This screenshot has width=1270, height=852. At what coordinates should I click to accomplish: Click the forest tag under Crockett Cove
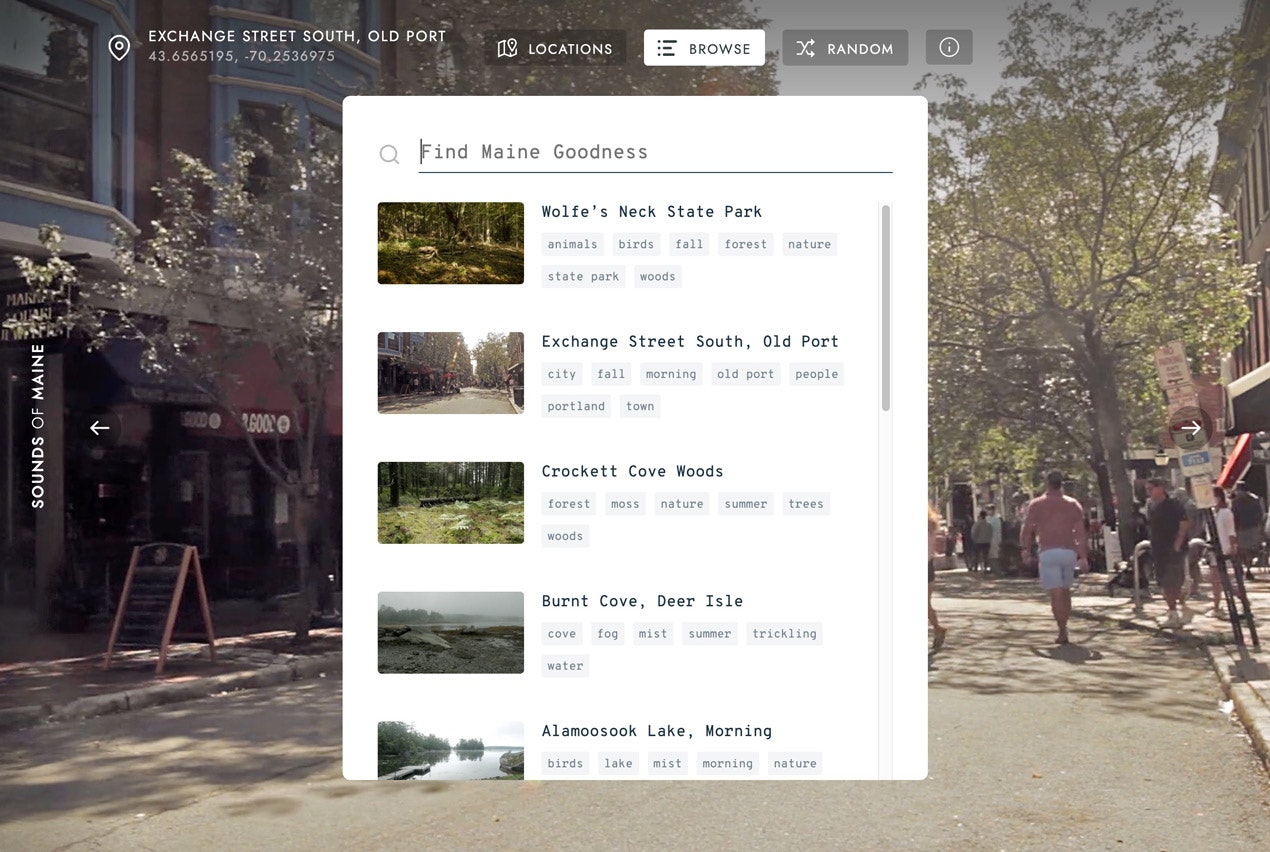coord(569,504)
